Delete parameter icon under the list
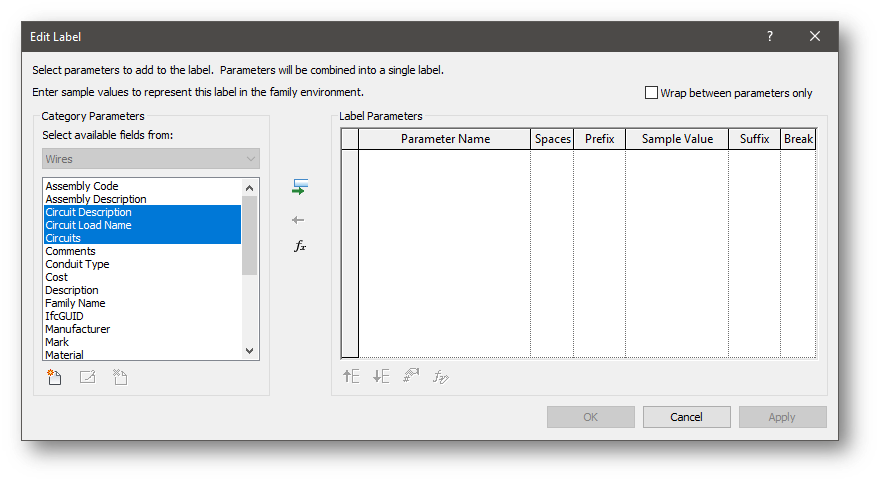881x483 pixels. pos(120,377)
